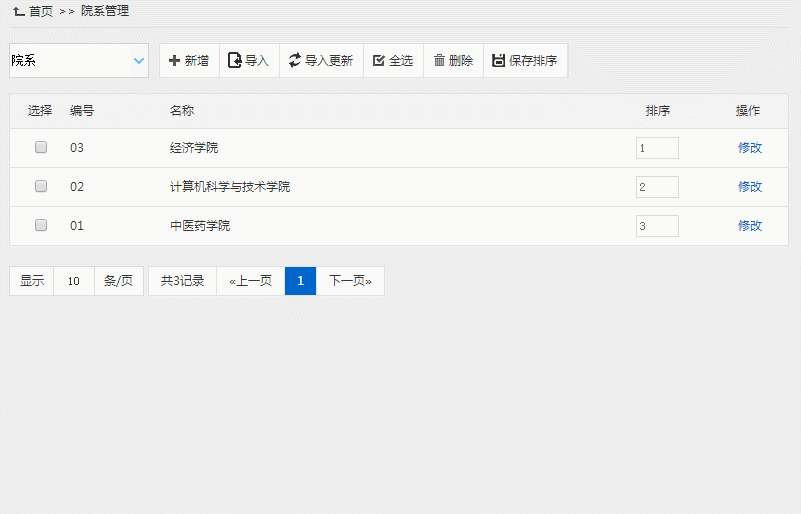
Task: Click the checkmark icon for 全选
Action: [x=379, y=61]
